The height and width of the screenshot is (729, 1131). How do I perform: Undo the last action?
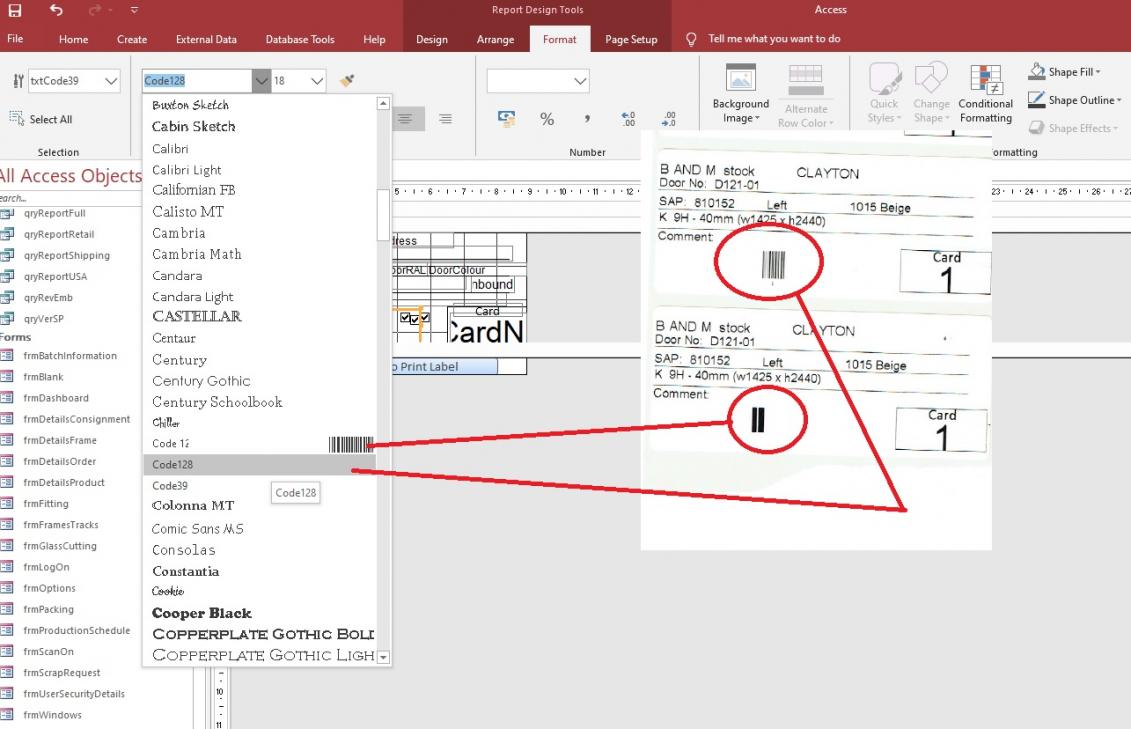56,10
